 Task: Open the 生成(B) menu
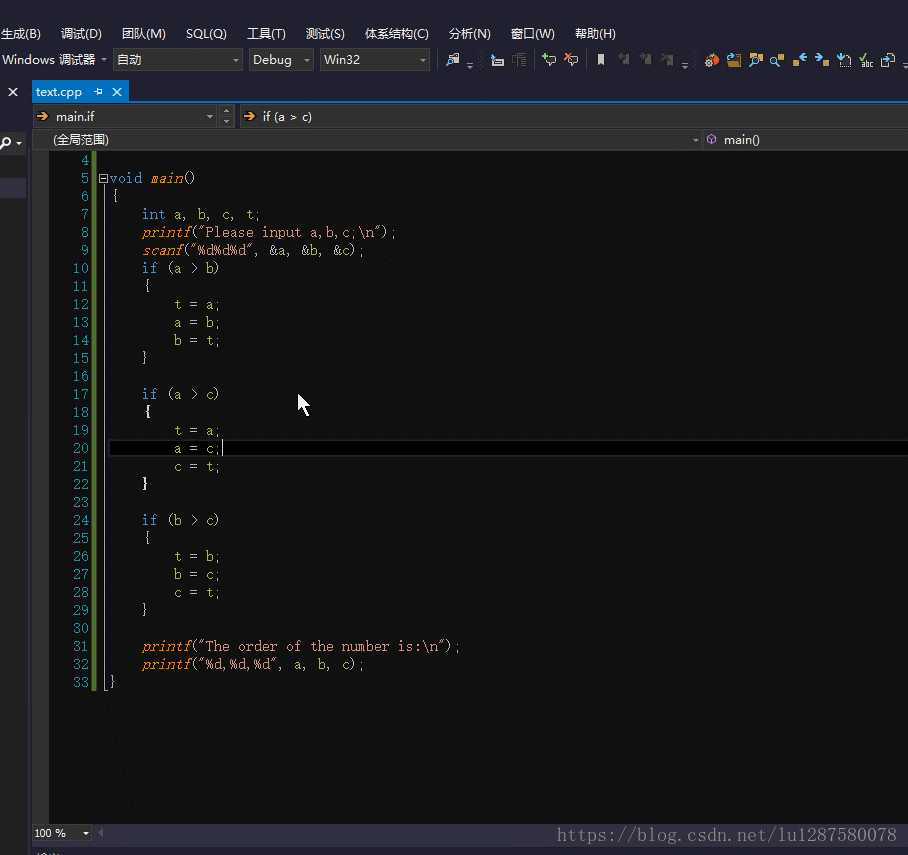click(21, 34)
